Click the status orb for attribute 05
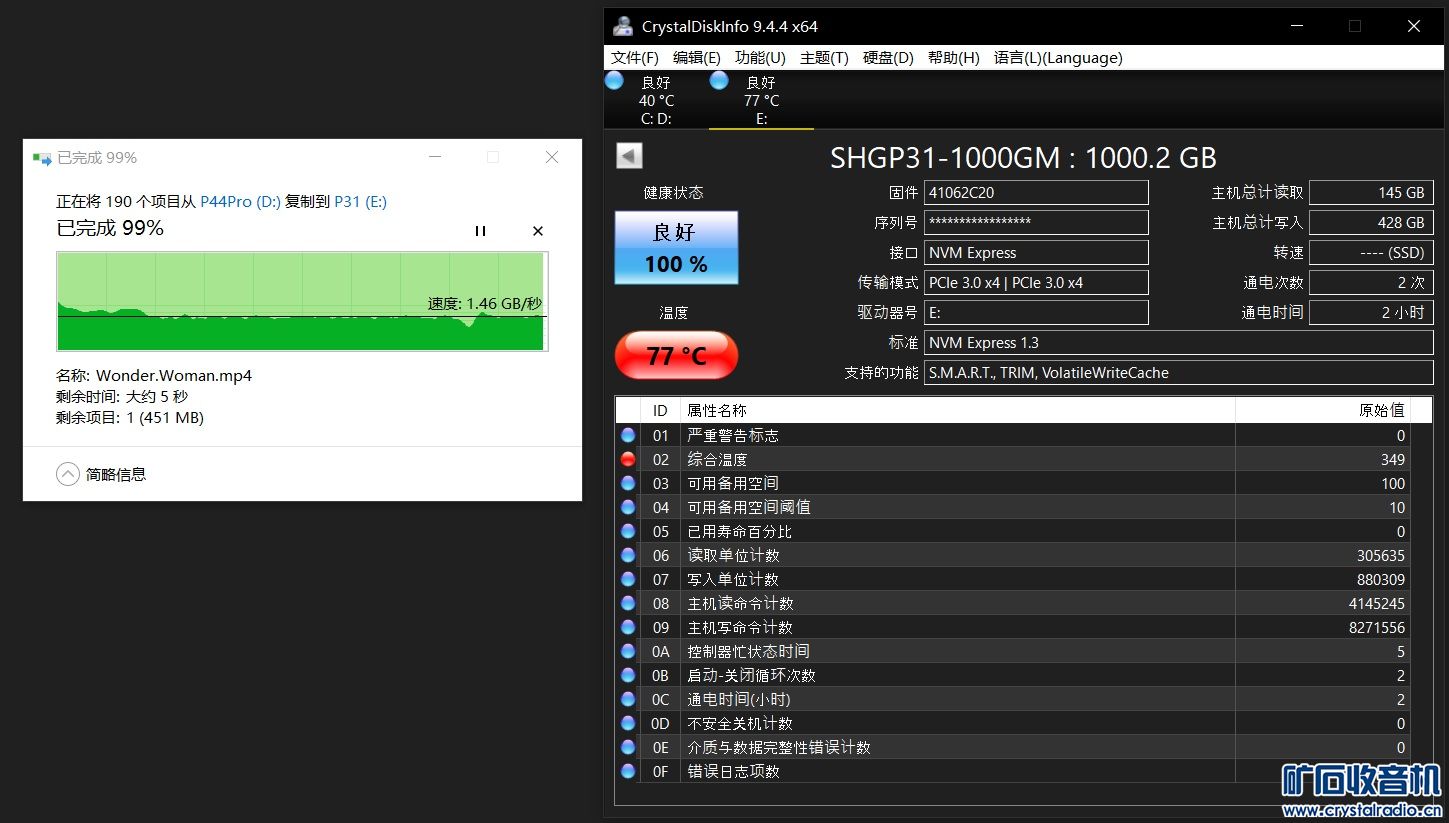The height and width of the screenshot is (823, 1449). click(628, 531)
